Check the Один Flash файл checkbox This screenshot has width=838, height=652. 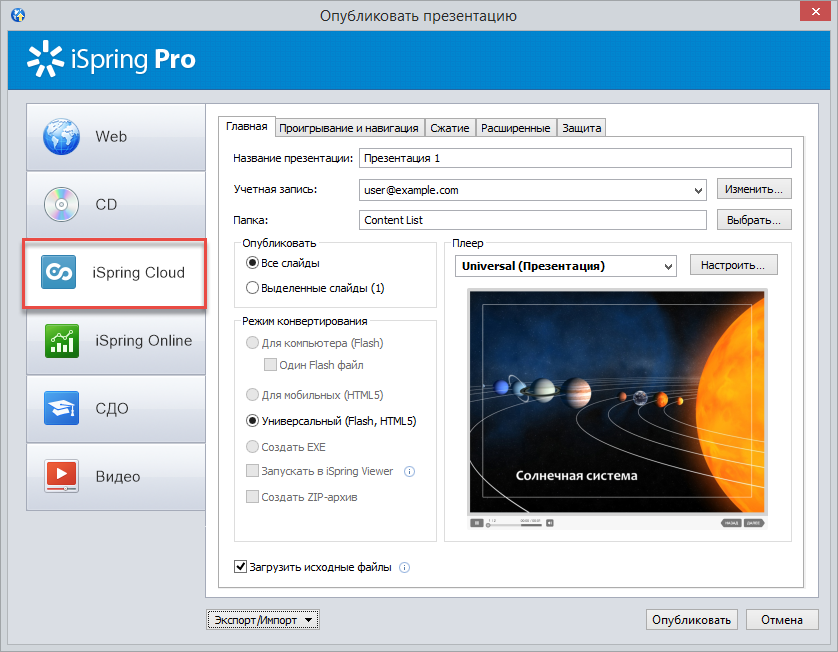pyautogui.click(x=270, y=364)
